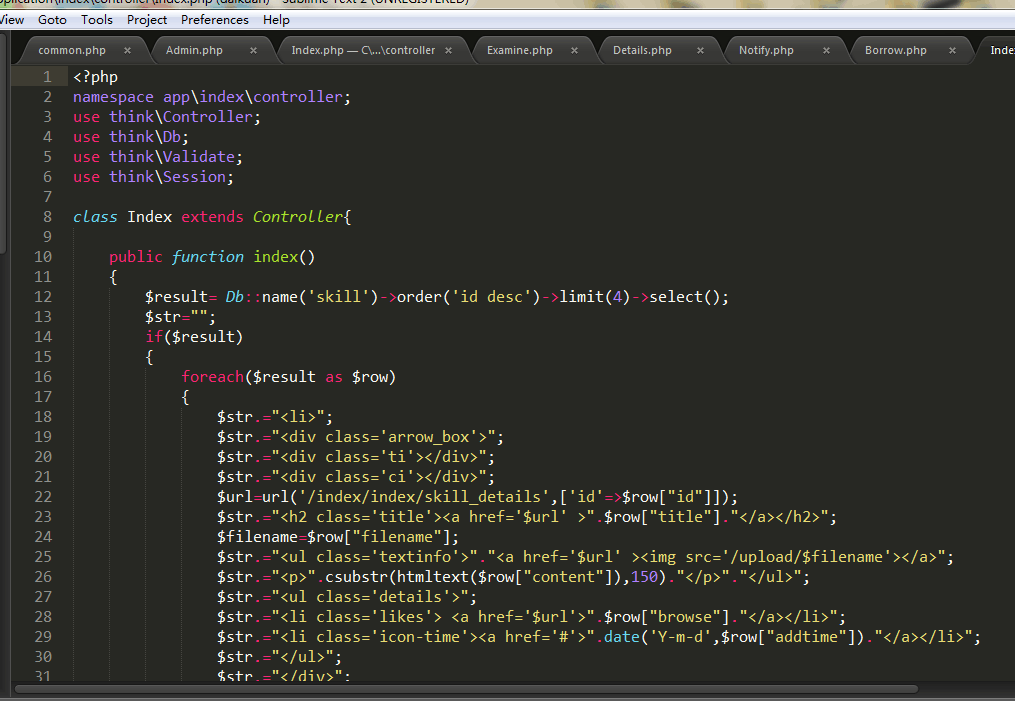1015x701 pixels.
Task: Click line number 8 in the gutter
Action: [x=47, y=217]
